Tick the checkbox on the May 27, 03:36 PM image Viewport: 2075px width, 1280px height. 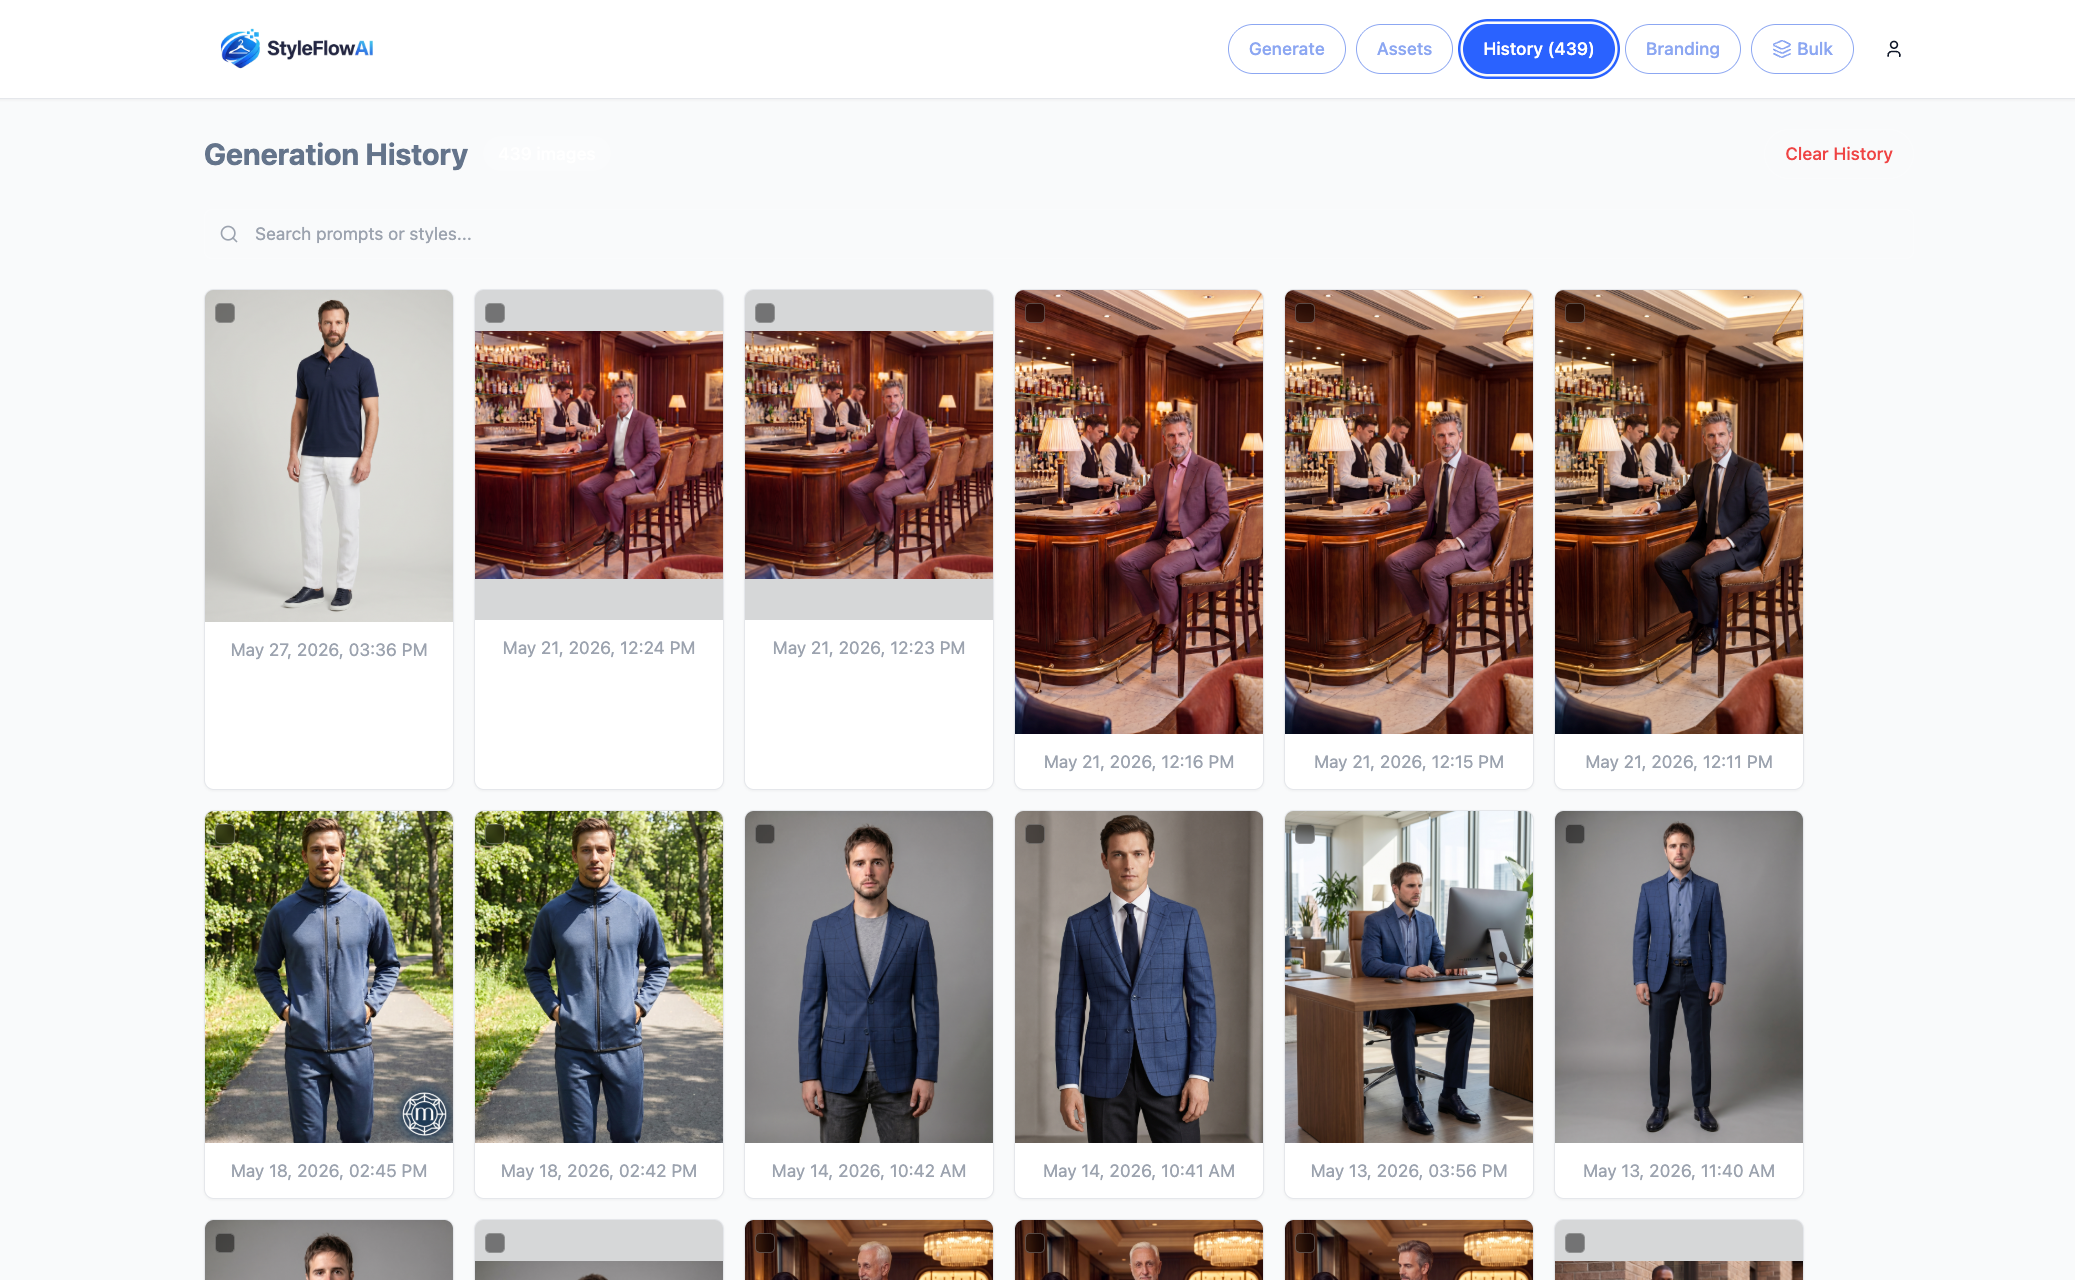coord(225,313)
